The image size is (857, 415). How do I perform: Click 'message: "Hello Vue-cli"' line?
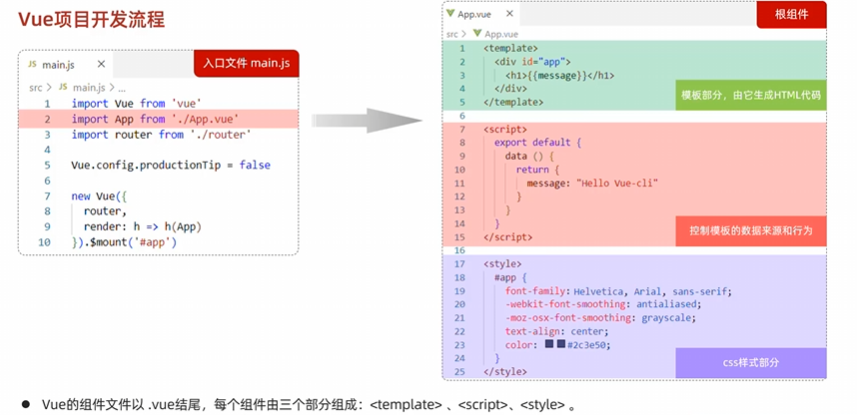point(592,183)
